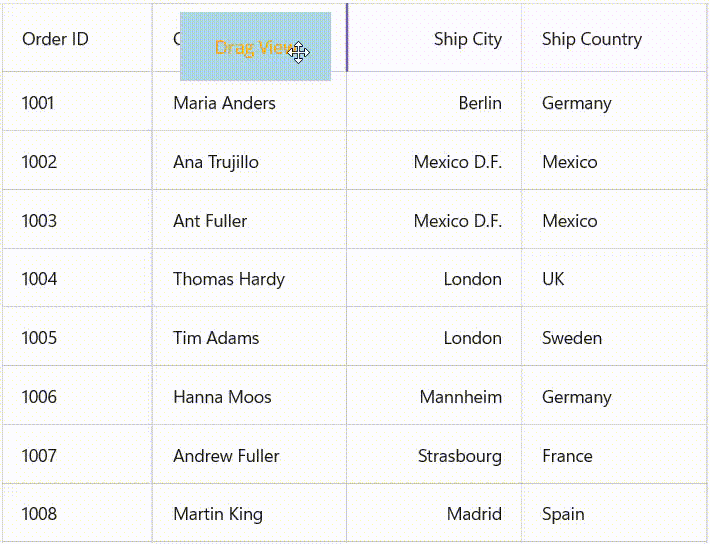Select the Tim Adams cell

216,338
